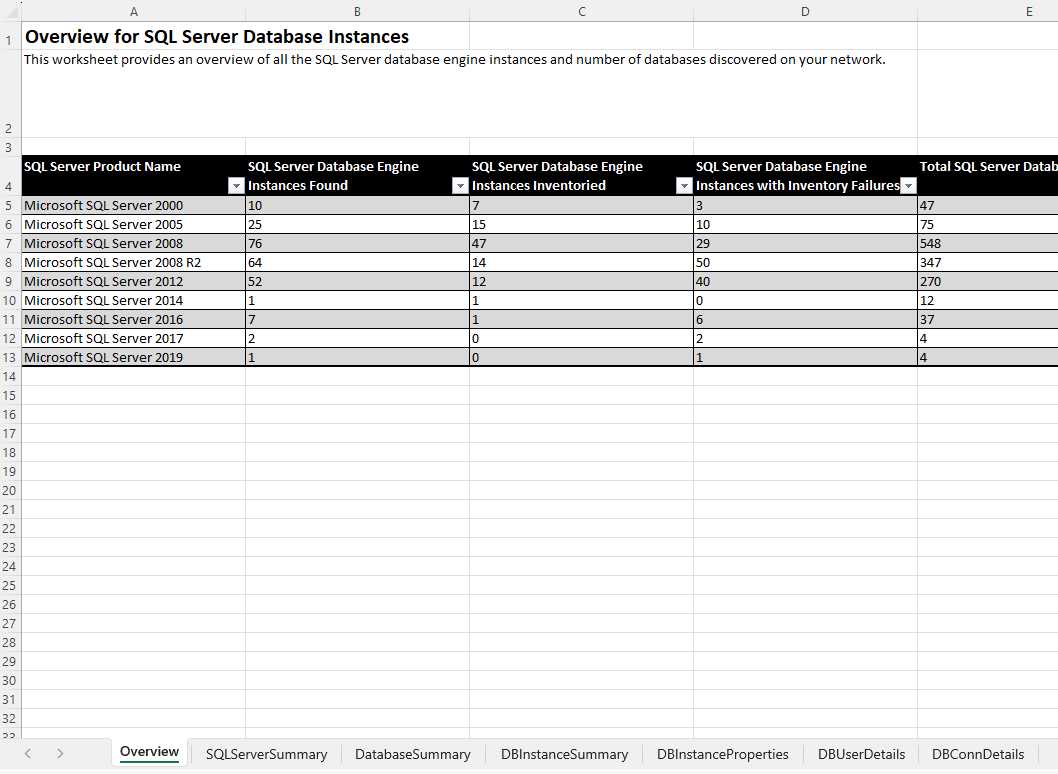Click Inventory Failures value 29 for SQL Server 2008
This screenshot has width=1058, height=774.
pos(806,243)
